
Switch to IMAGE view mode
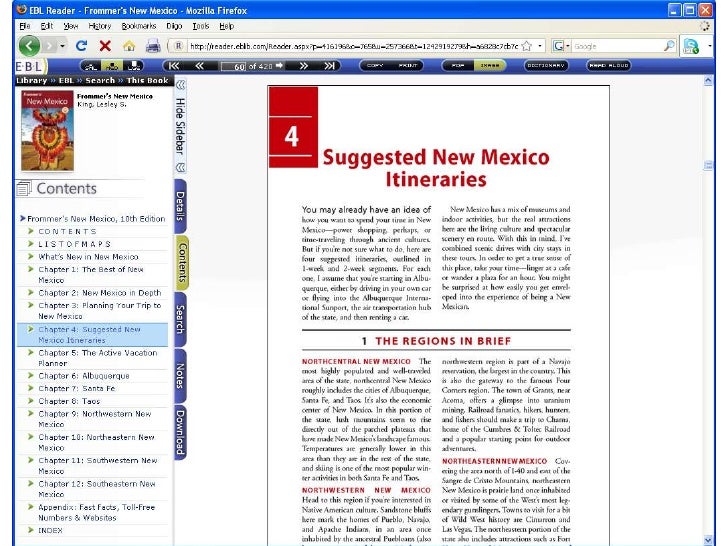[x=489, y=65]
